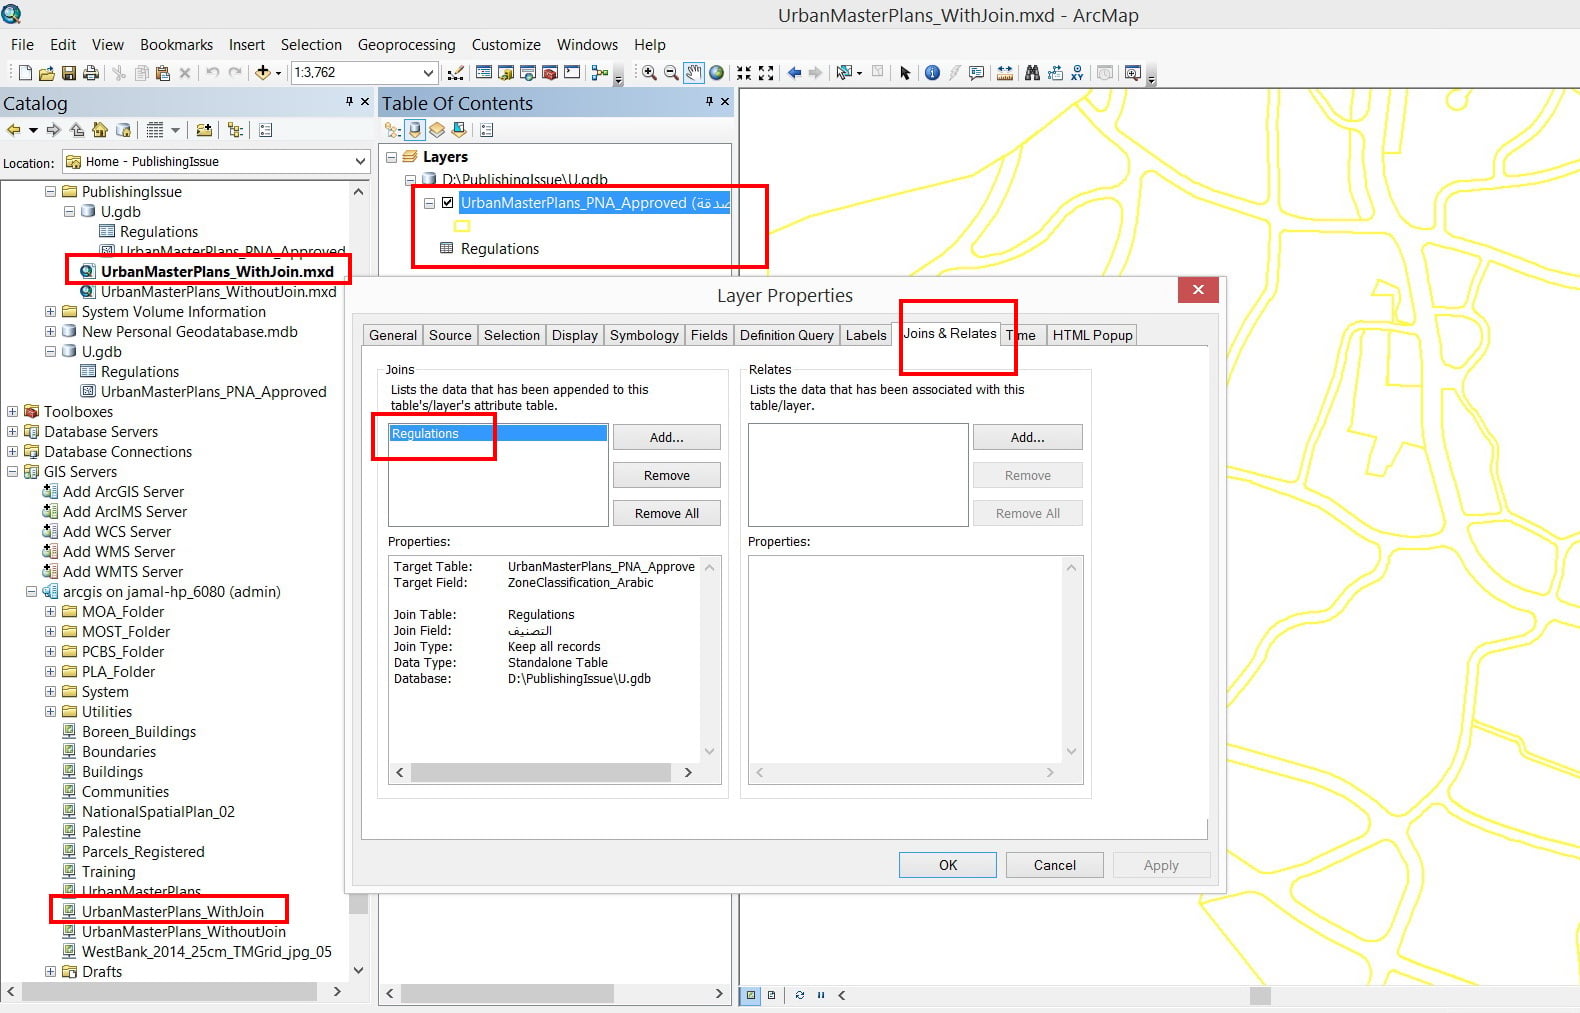Select the Fields tab

(709, 335)
